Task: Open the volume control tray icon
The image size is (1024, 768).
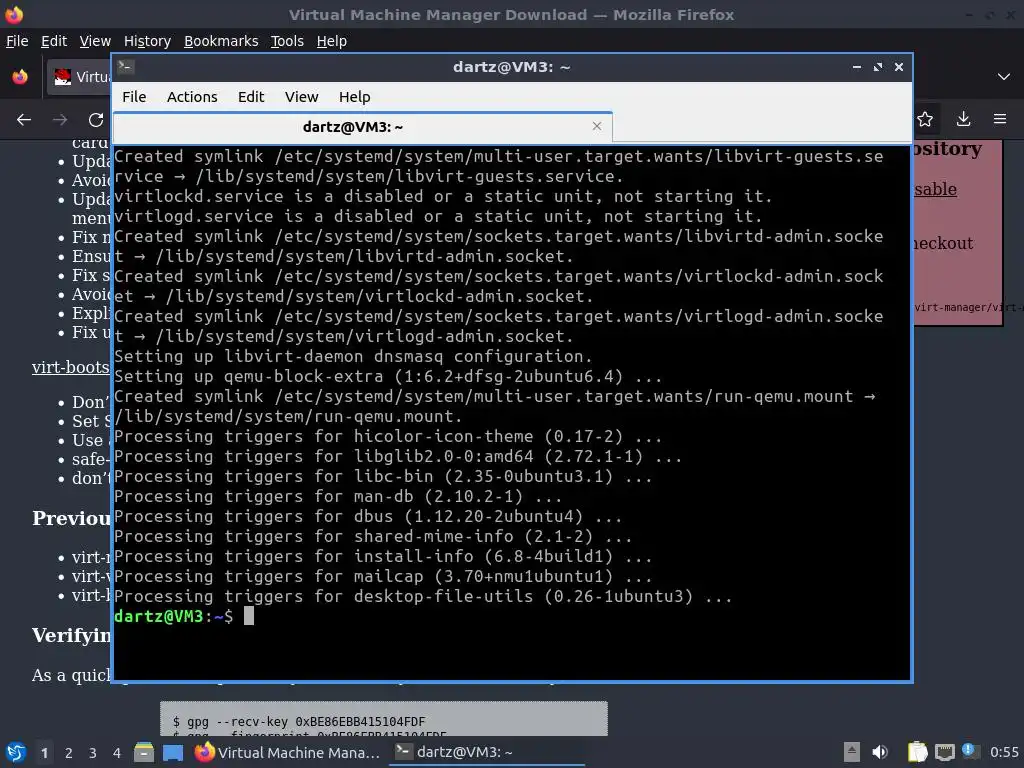Action: tap(880, 752)
